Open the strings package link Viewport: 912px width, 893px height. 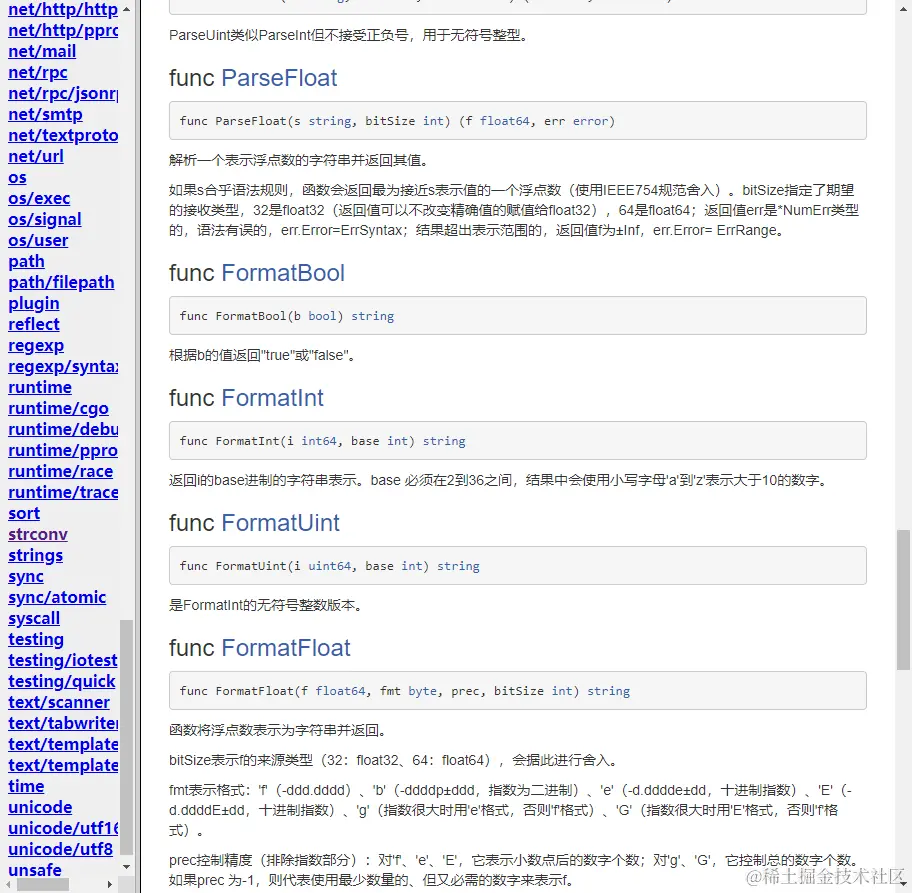tap(35, 556)
